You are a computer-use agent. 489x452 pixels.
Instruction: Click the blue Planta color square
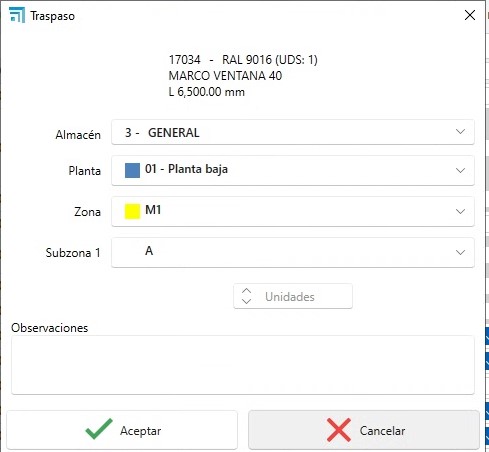point(132,170)
